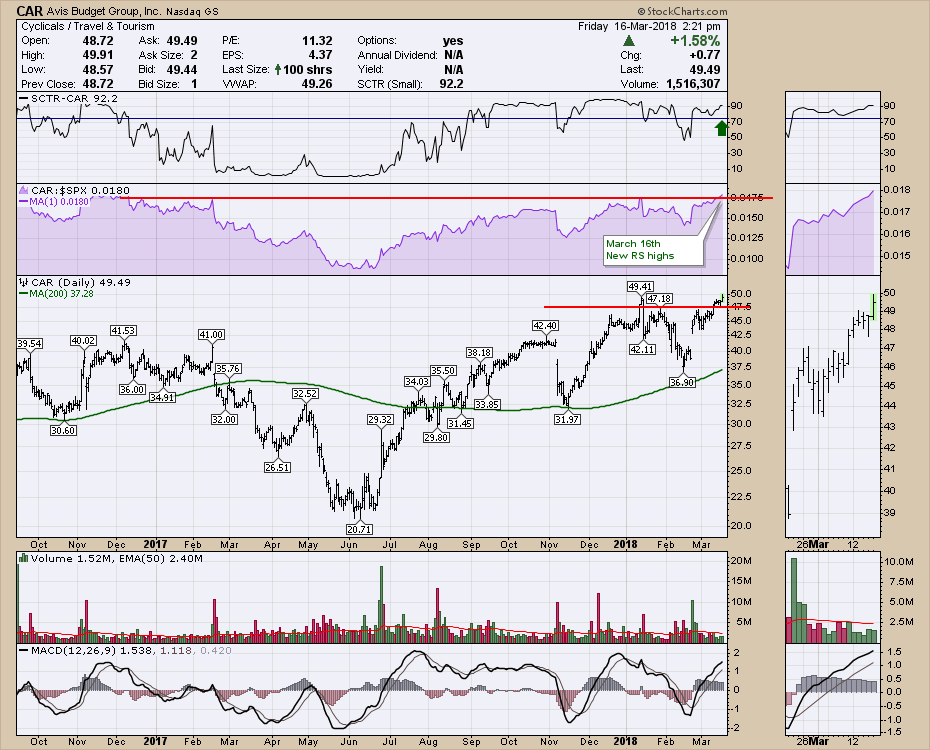
Task: Click the '34.91' price label
Action: [161, 397]
